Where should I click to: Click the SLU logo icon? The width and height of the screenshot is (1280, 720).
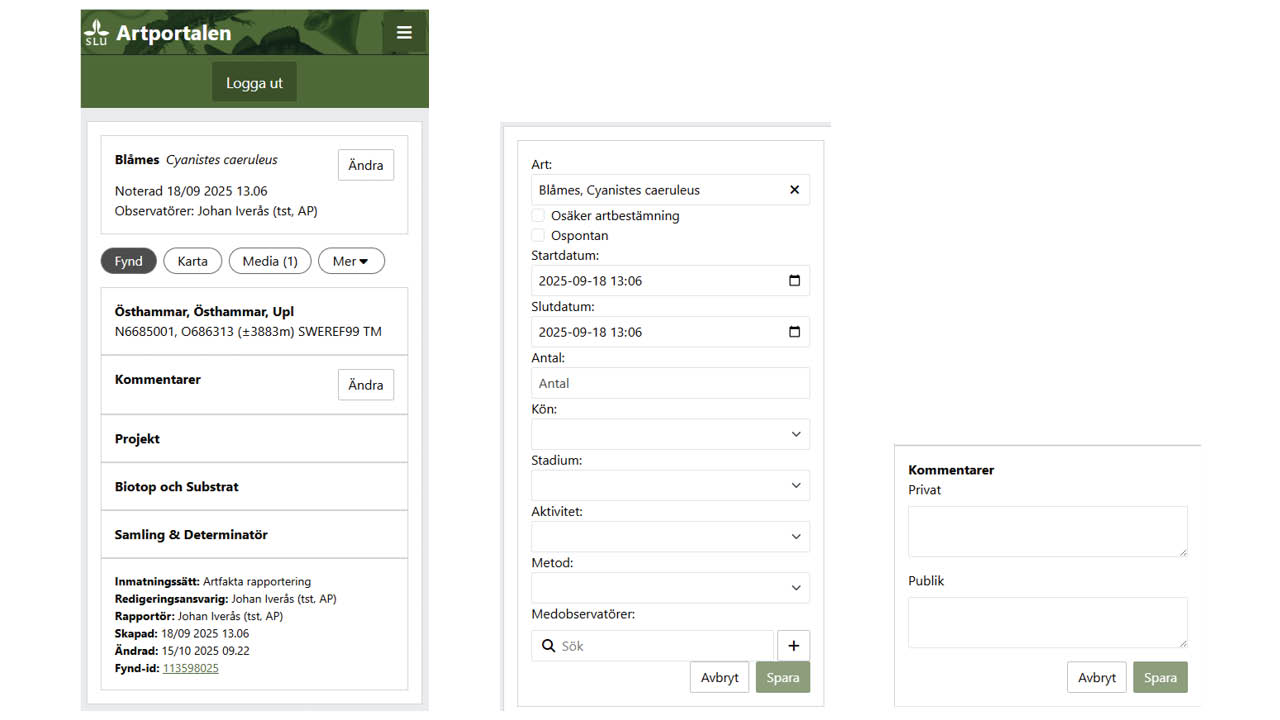coord(96,33)
